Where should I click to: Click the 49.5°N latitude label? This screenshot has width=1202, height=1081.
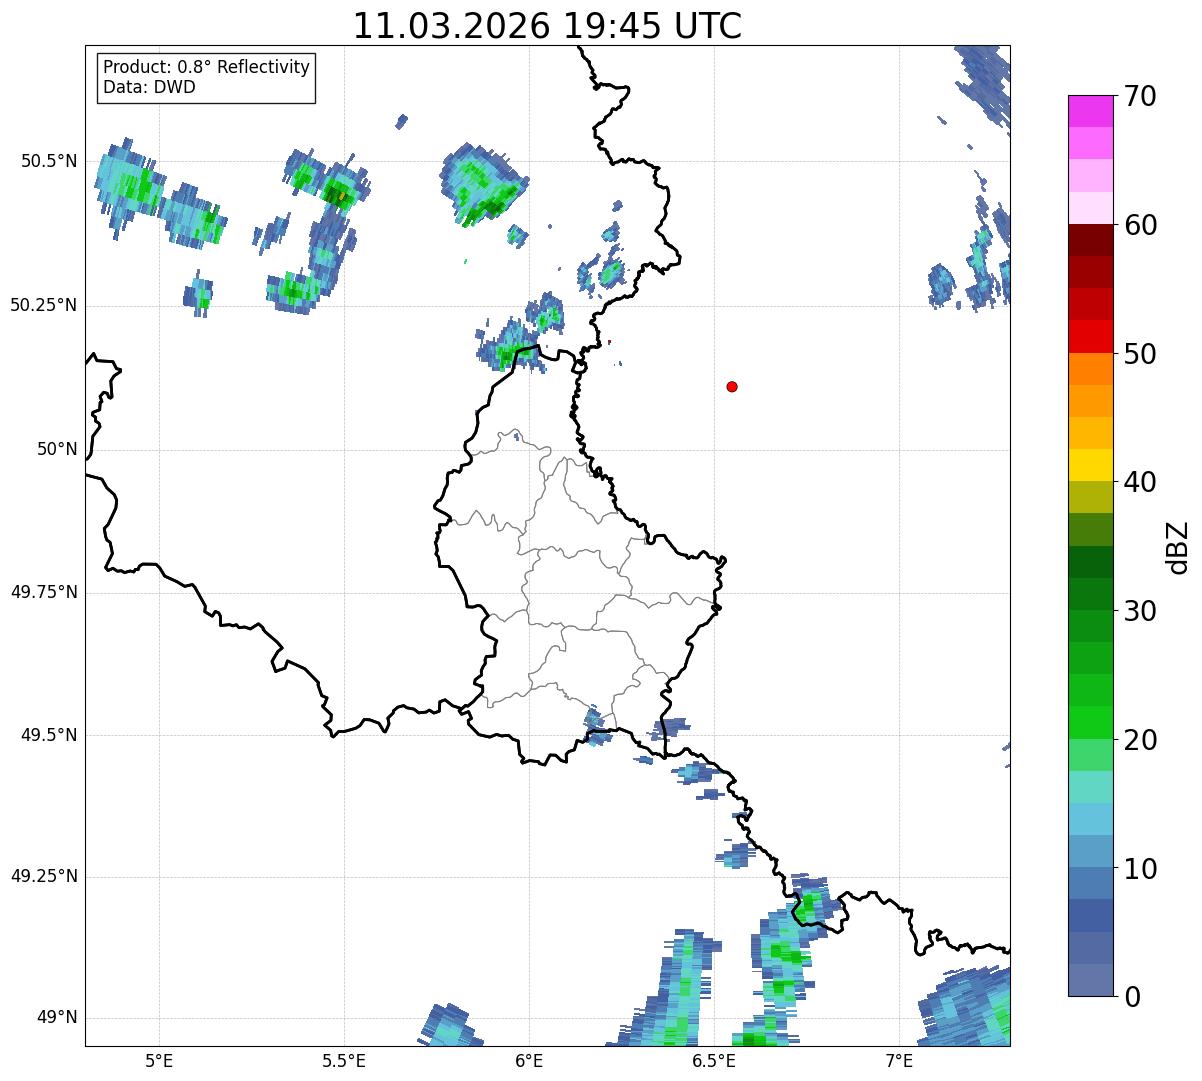click(x=49, y=735)
